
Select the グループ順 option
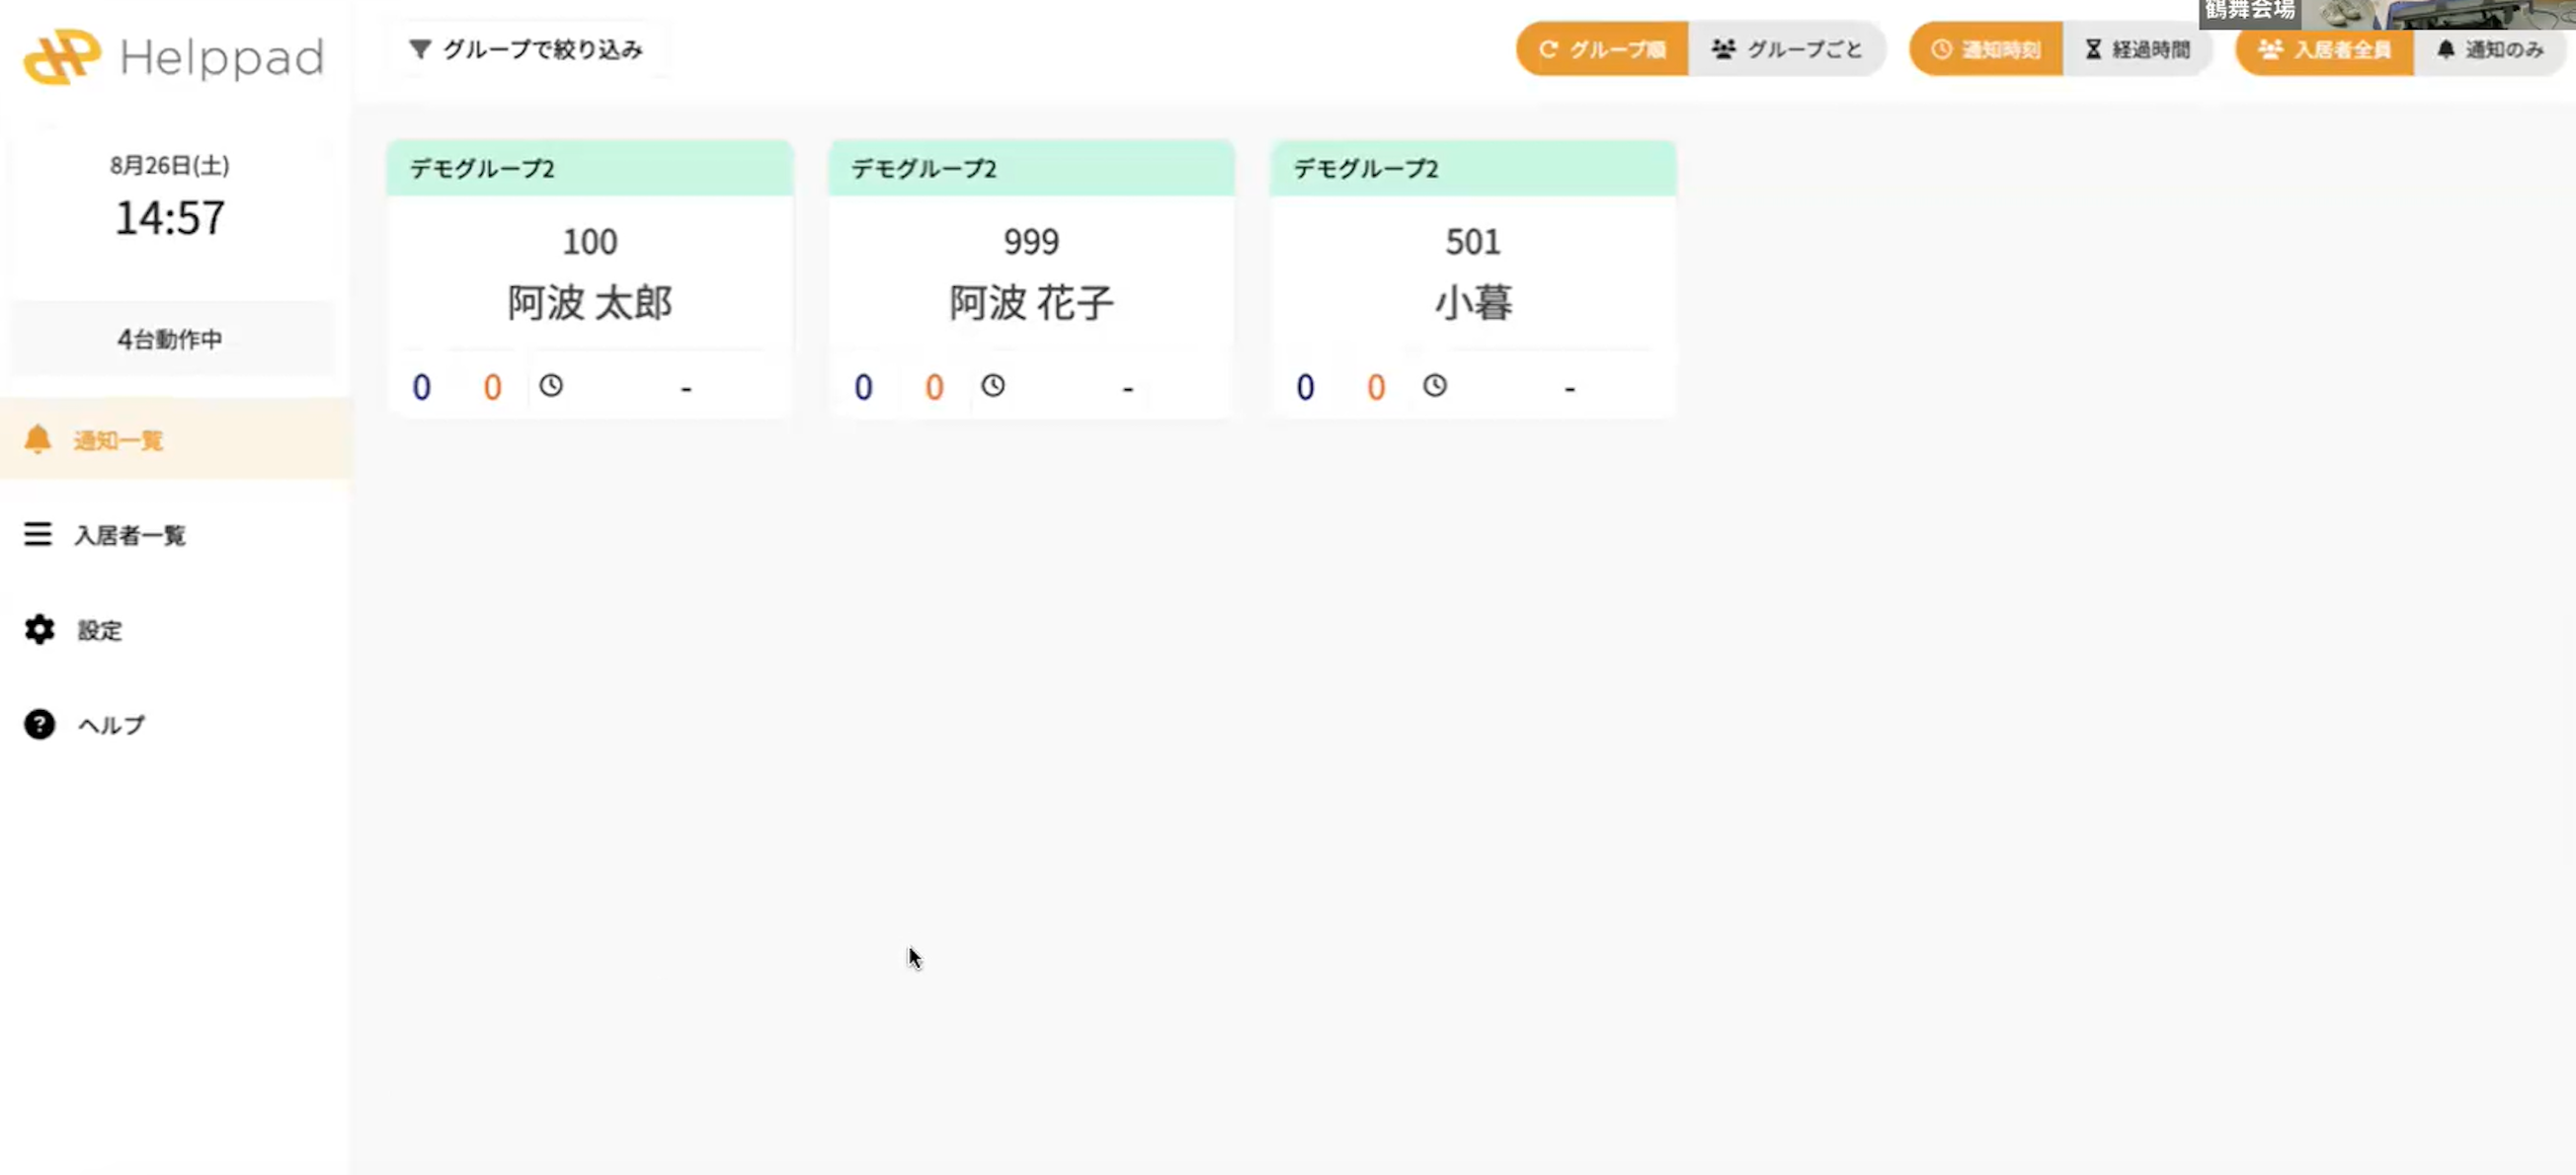coord(1602,49)
